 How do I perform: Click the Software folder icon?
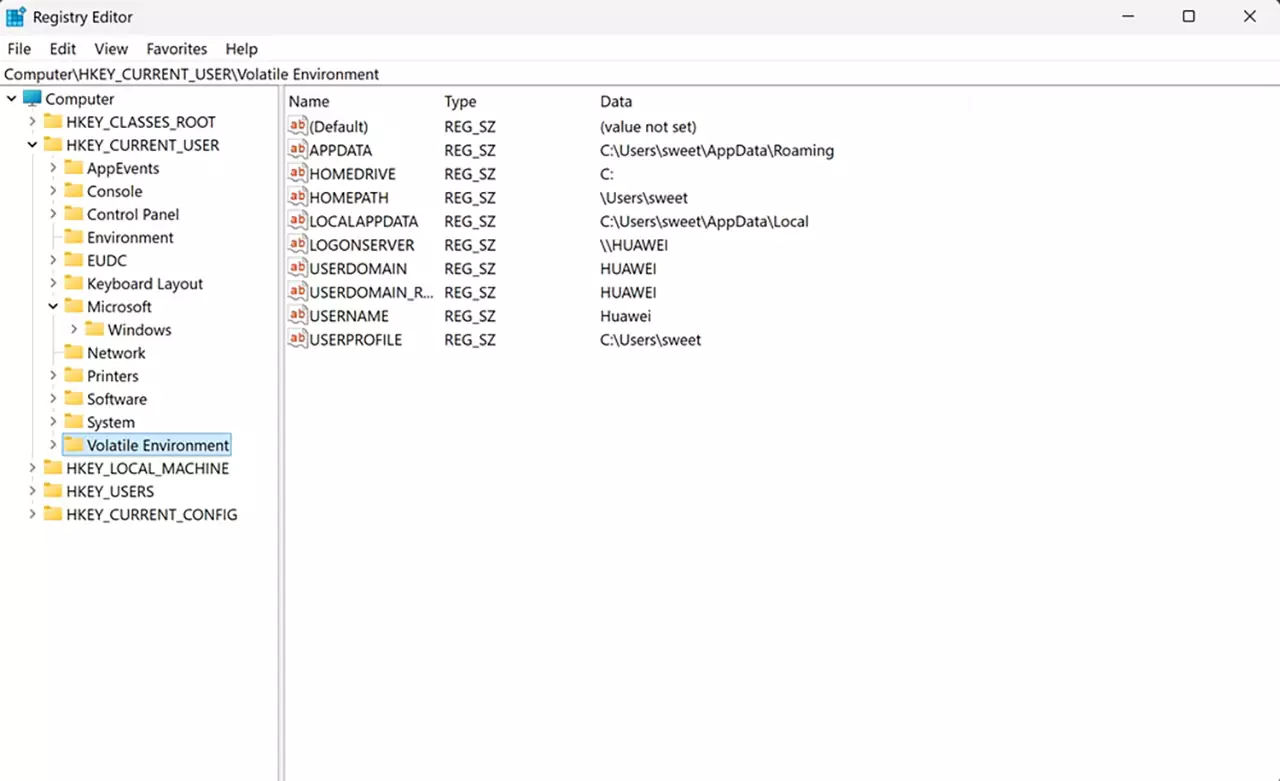73,398
